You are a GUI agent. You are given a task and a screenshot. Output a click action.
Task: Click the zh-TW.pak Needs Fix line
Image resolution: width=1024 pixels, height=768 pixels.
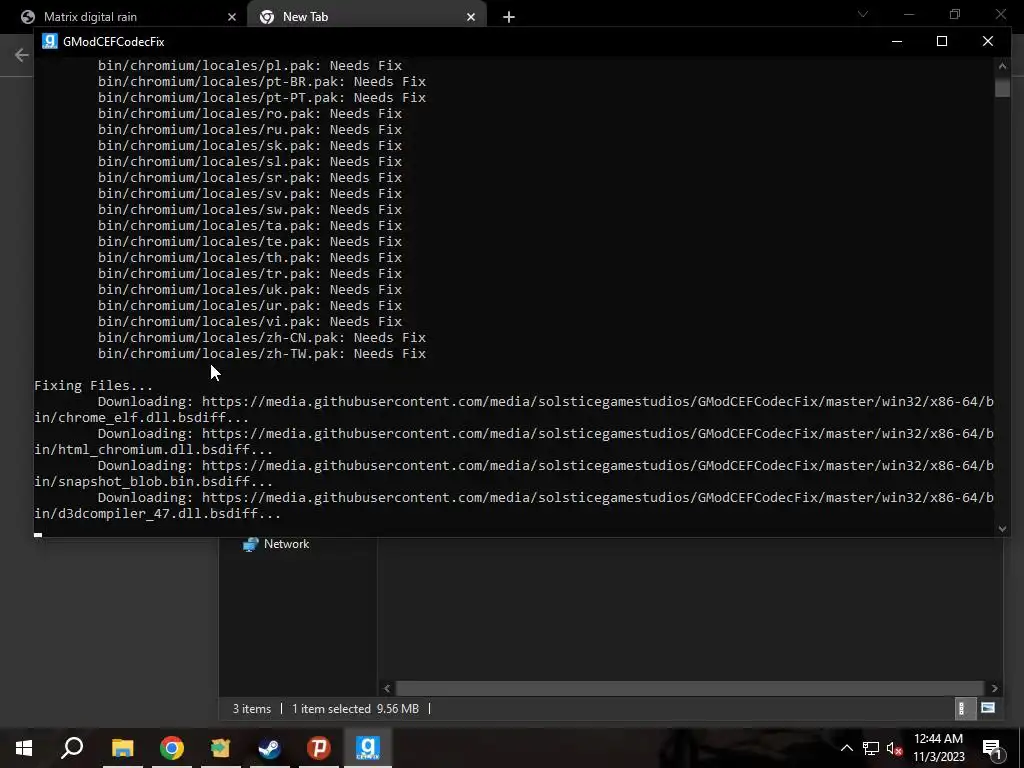(262, 353)
